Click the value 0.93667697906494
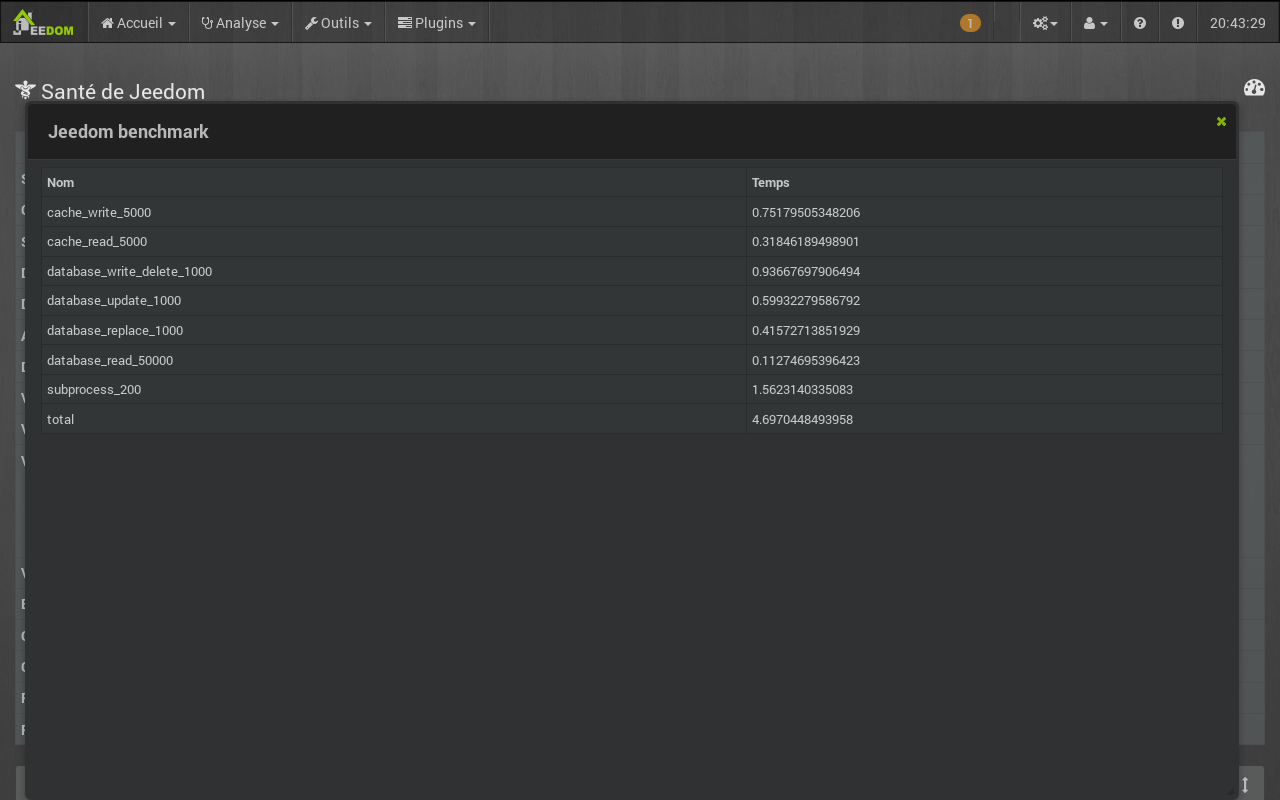Viewport: 1280px width, 800px height. (x=806, y=271)
